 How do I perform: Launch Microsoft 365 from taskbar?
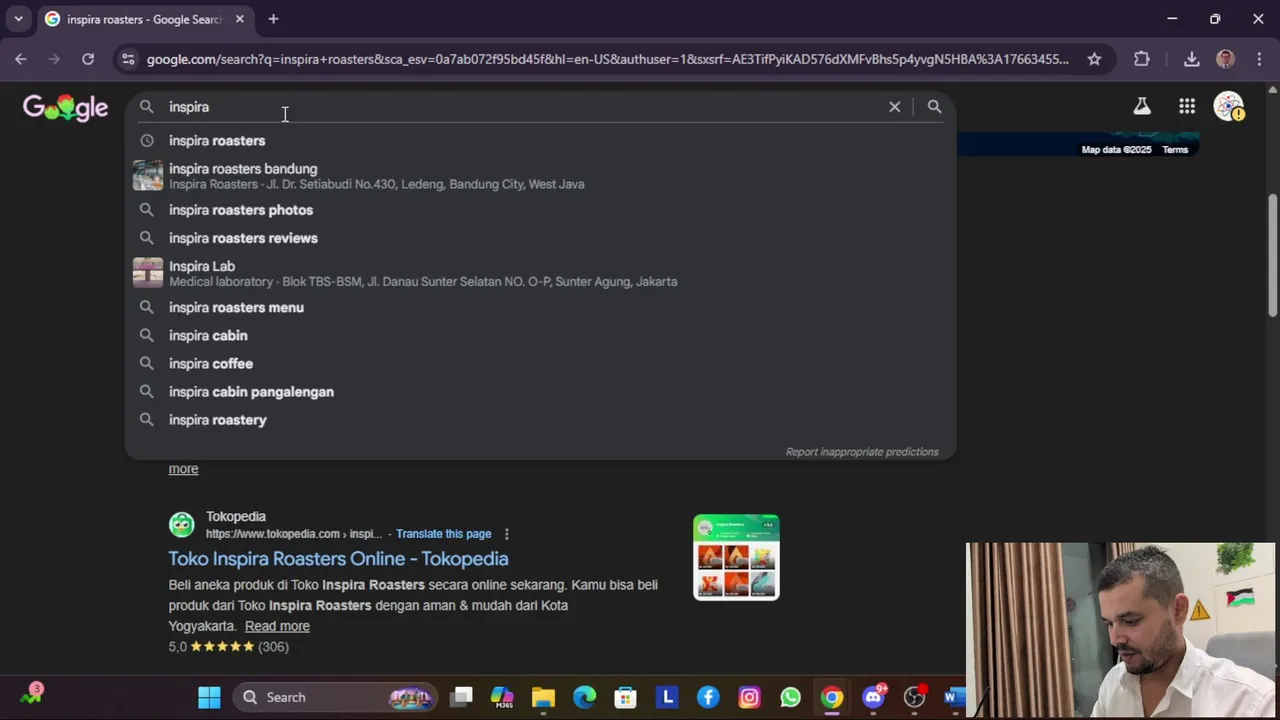pos(502,697)
